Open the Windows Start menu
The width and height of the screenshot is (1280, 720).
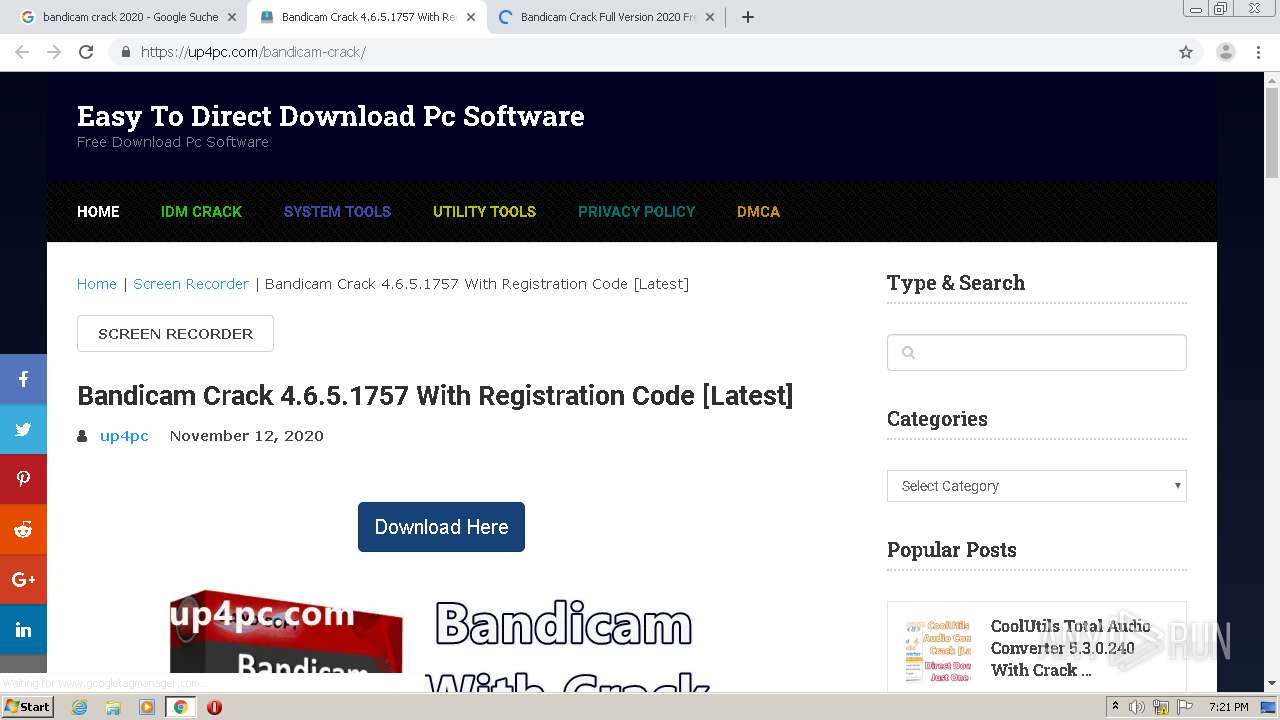click(x=27, y=707)
